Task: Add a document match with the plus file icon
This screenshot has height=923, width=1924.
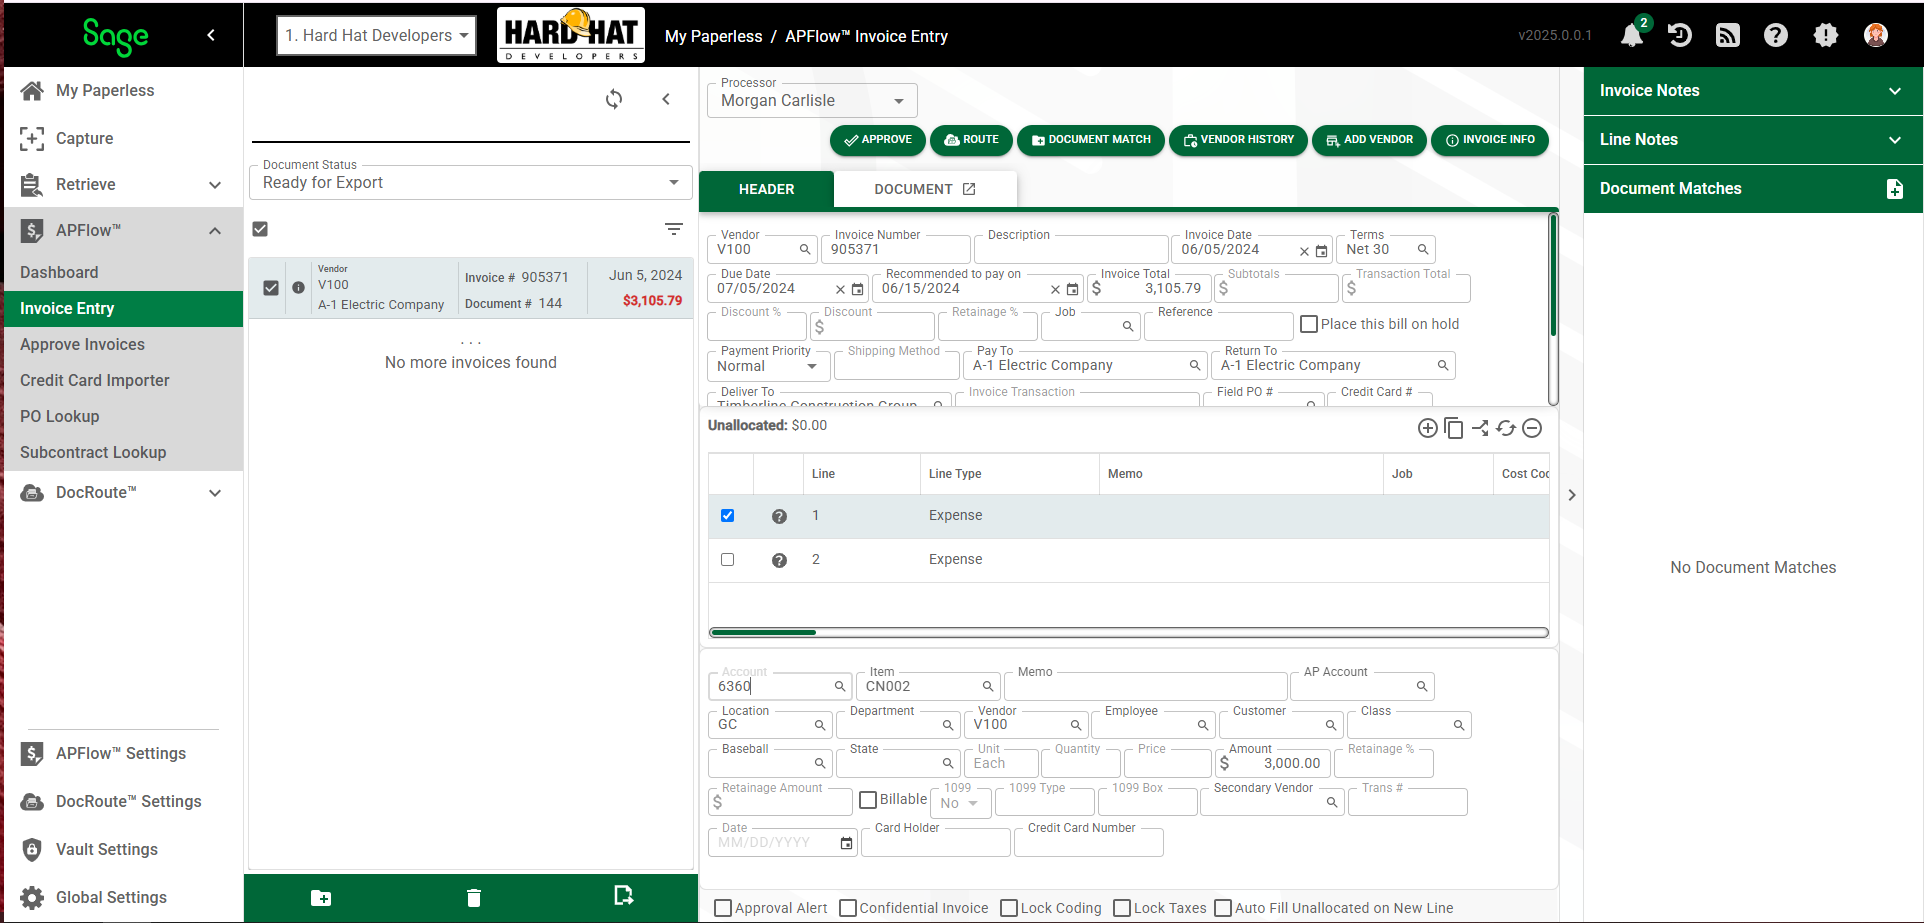Action: 1895,189
